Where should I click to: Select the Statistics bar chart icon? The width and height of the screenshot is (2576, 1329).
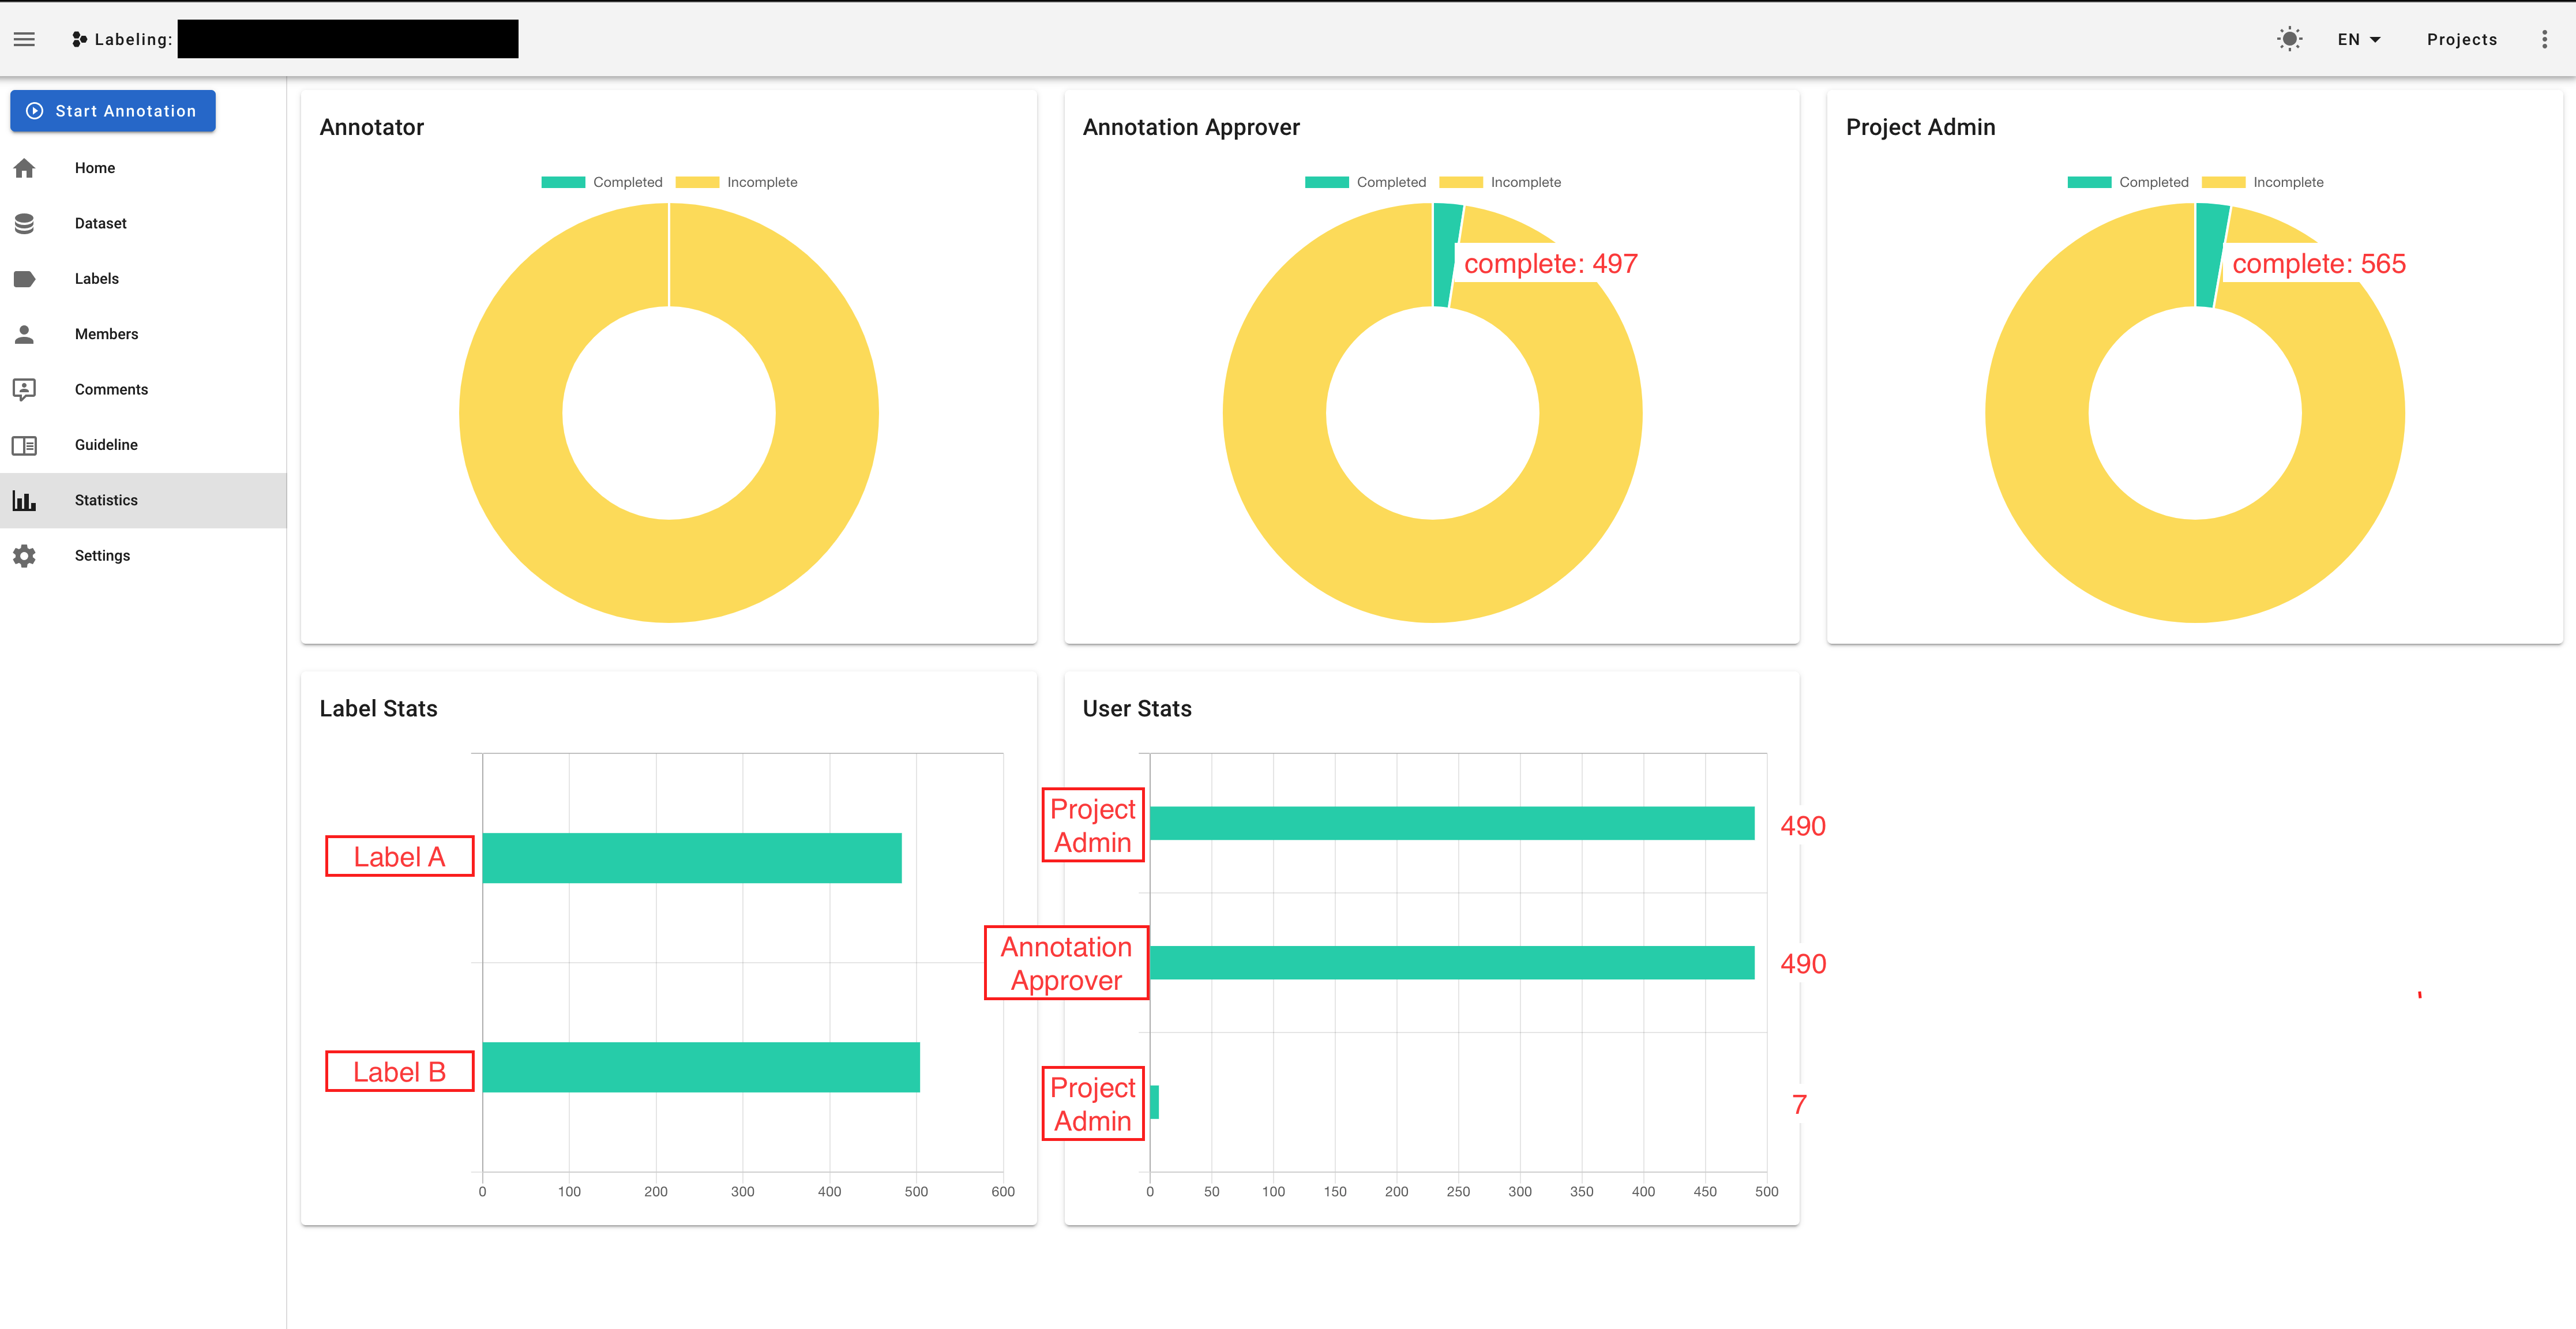pos(25,500)
